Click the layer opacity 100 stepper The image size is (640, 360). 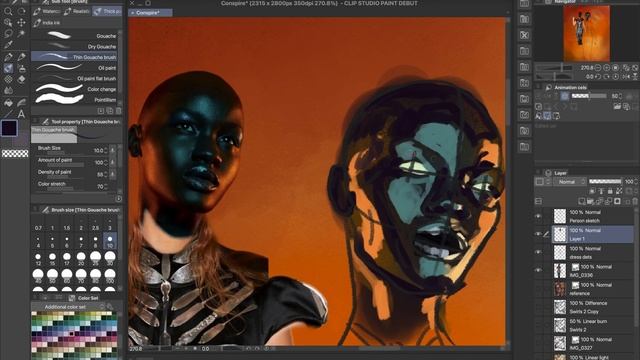635,182
